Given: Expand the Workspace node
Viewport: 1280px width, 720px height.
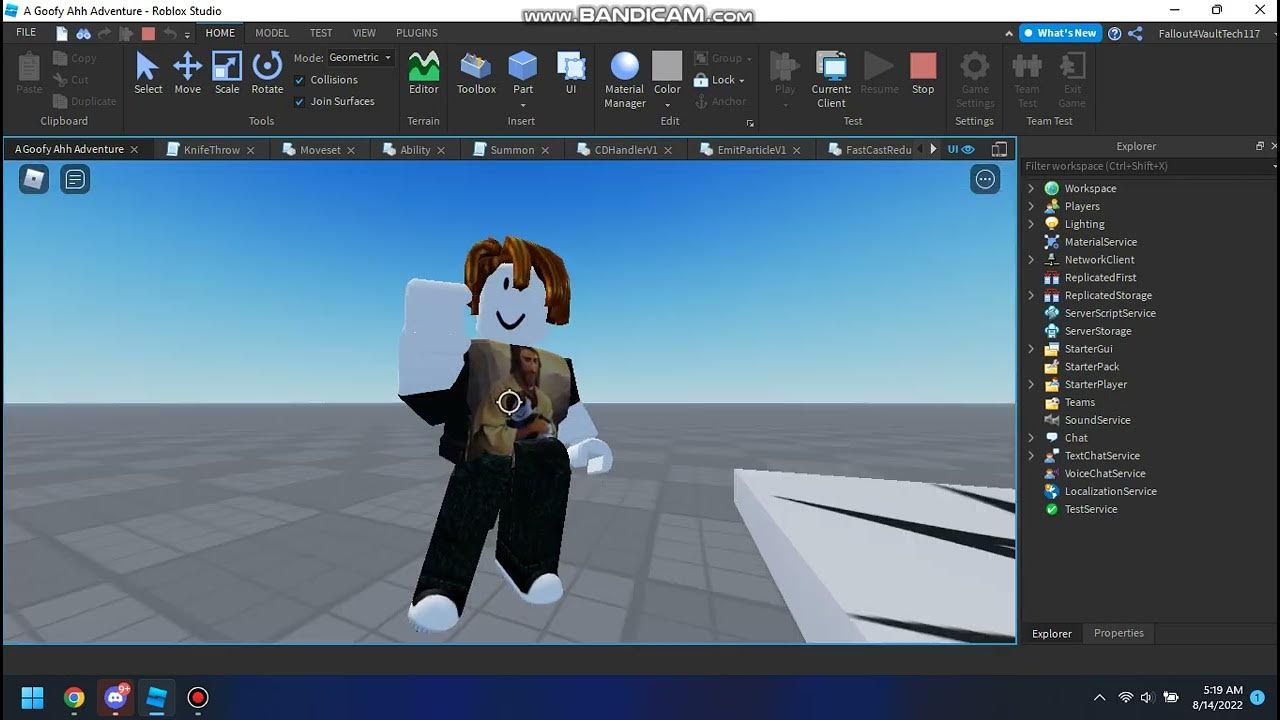Looking at the screenshot, I should coord(1031,188).
